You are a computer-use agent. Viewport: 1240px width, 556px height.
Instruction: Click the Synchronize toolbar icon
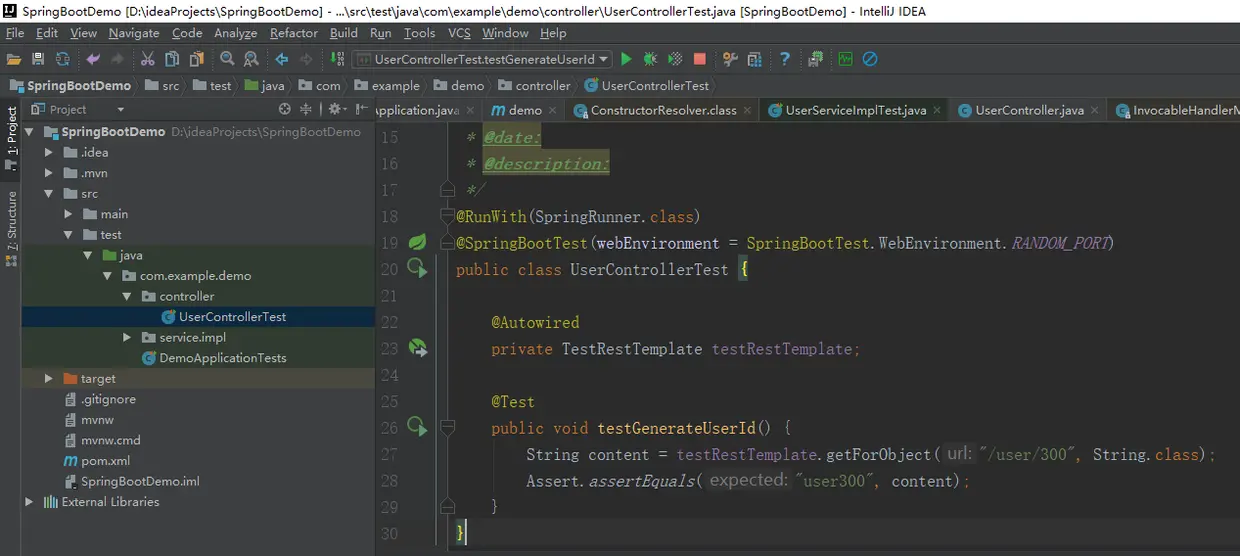point(63,60)
